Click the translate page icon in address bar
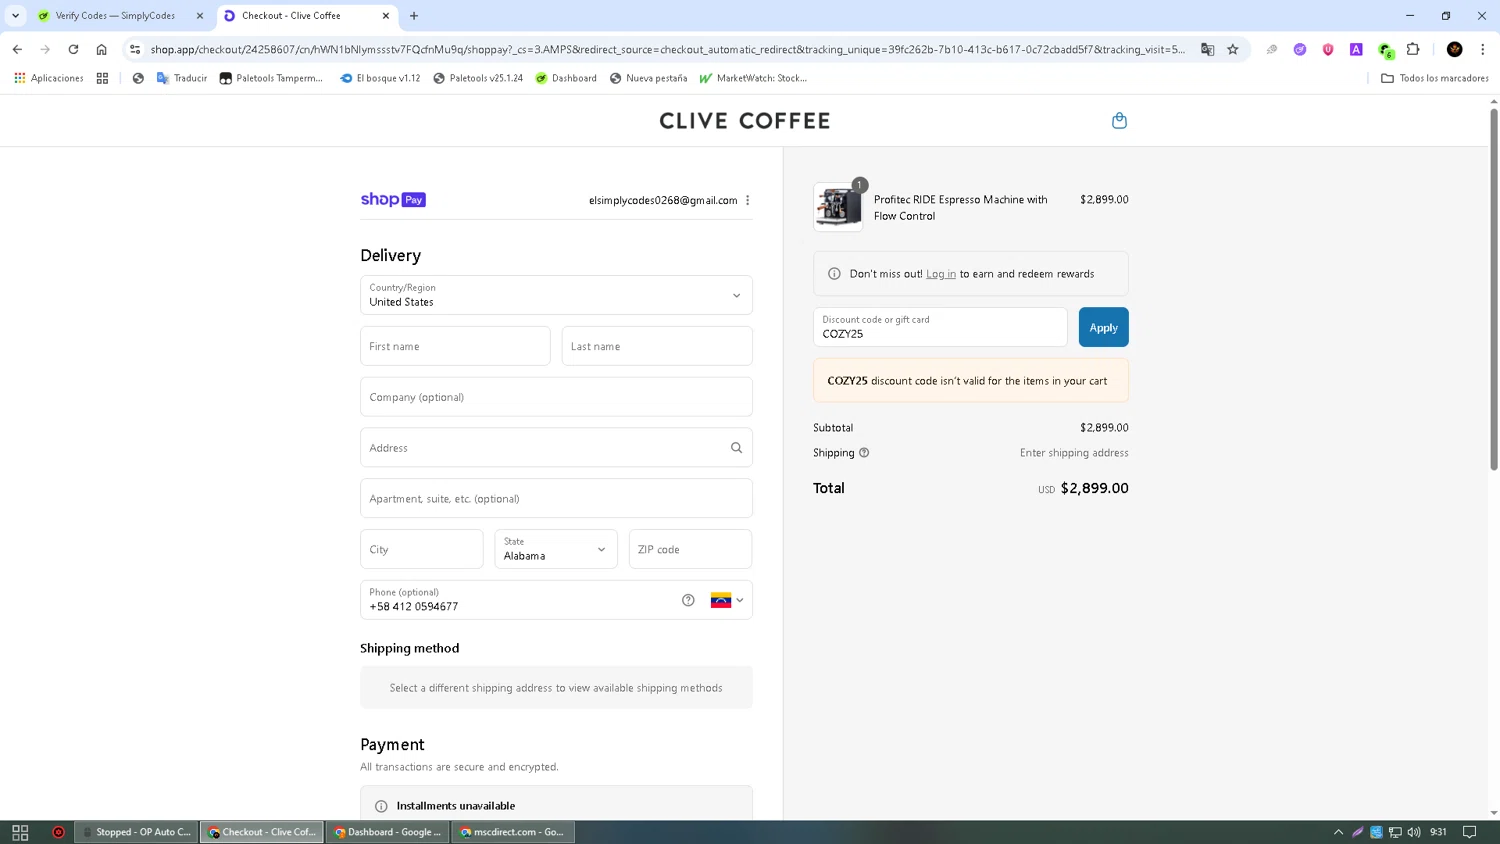1500x844 pixels. tap(1207, 49)
